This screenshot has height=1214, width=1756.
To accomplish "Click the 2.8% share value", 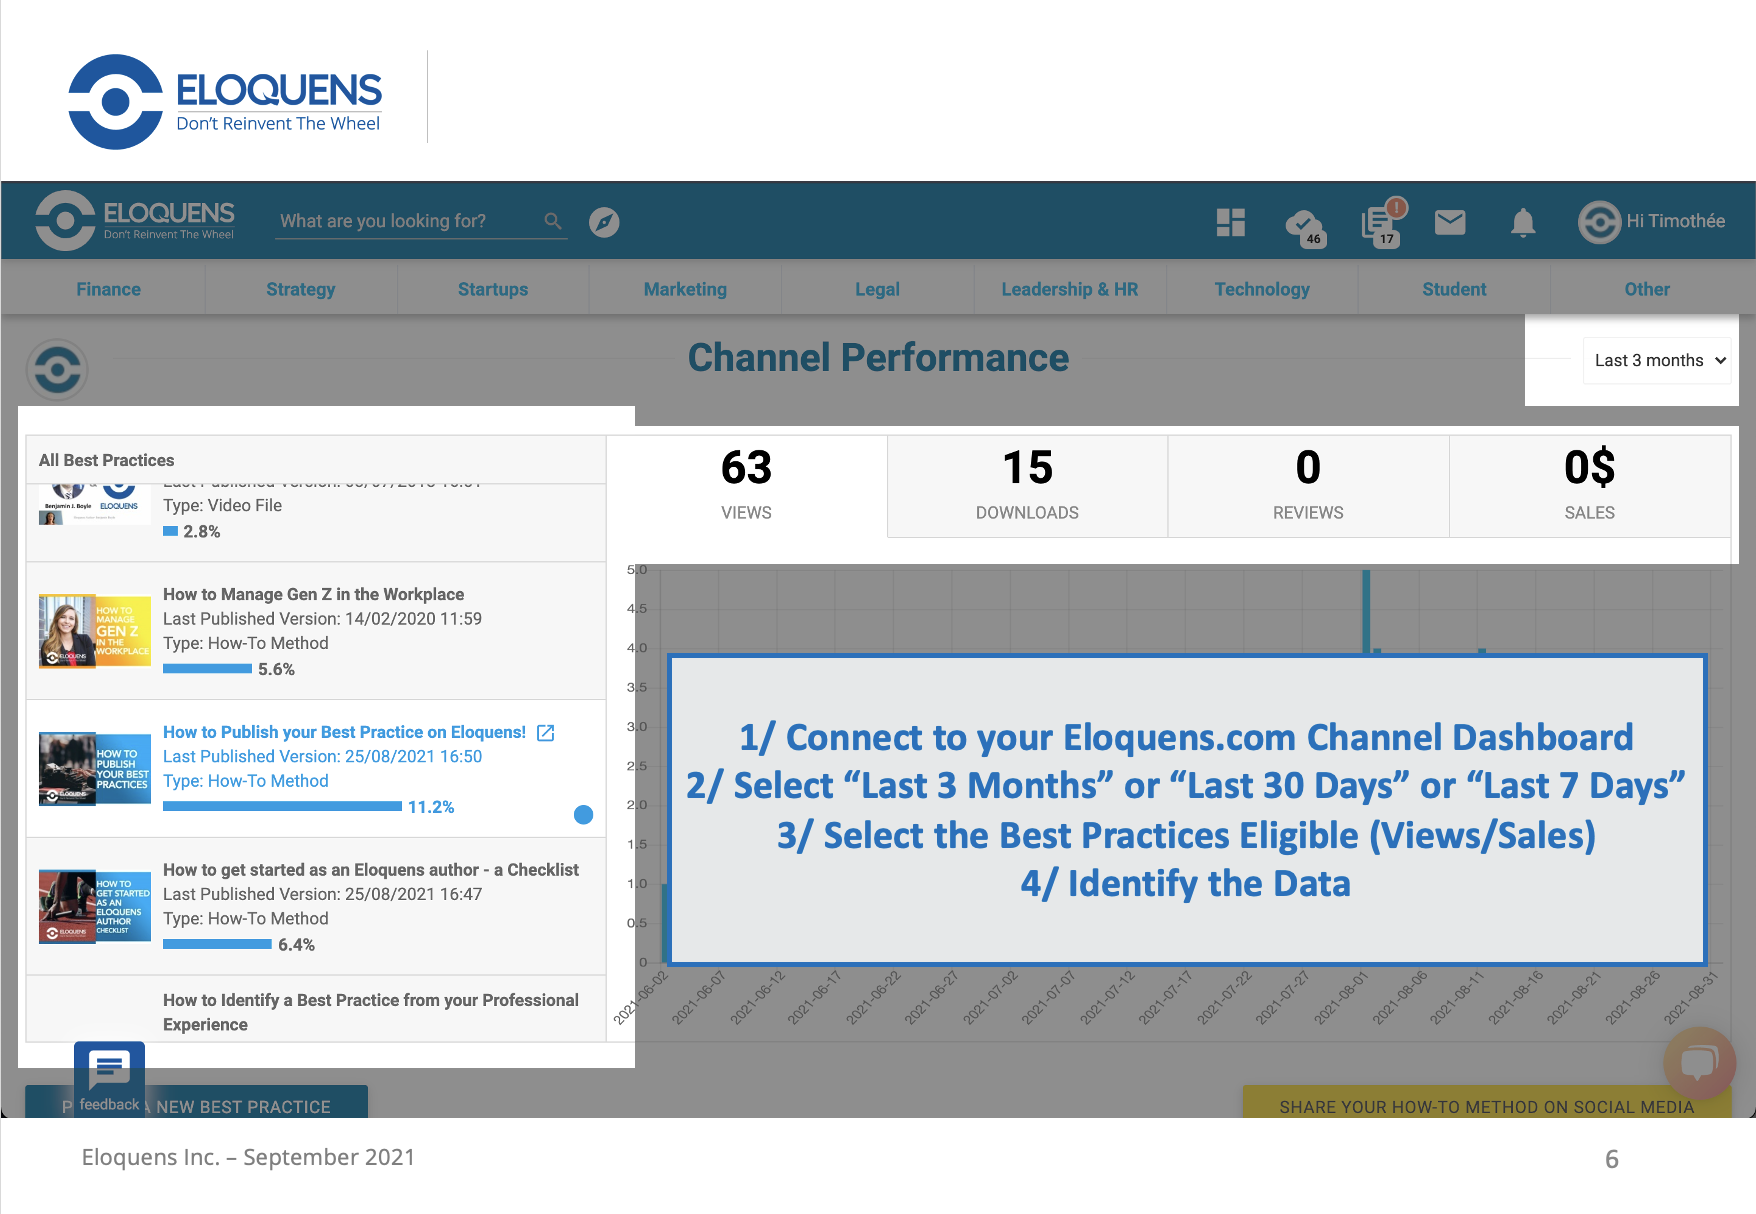I will click(201, 532).
